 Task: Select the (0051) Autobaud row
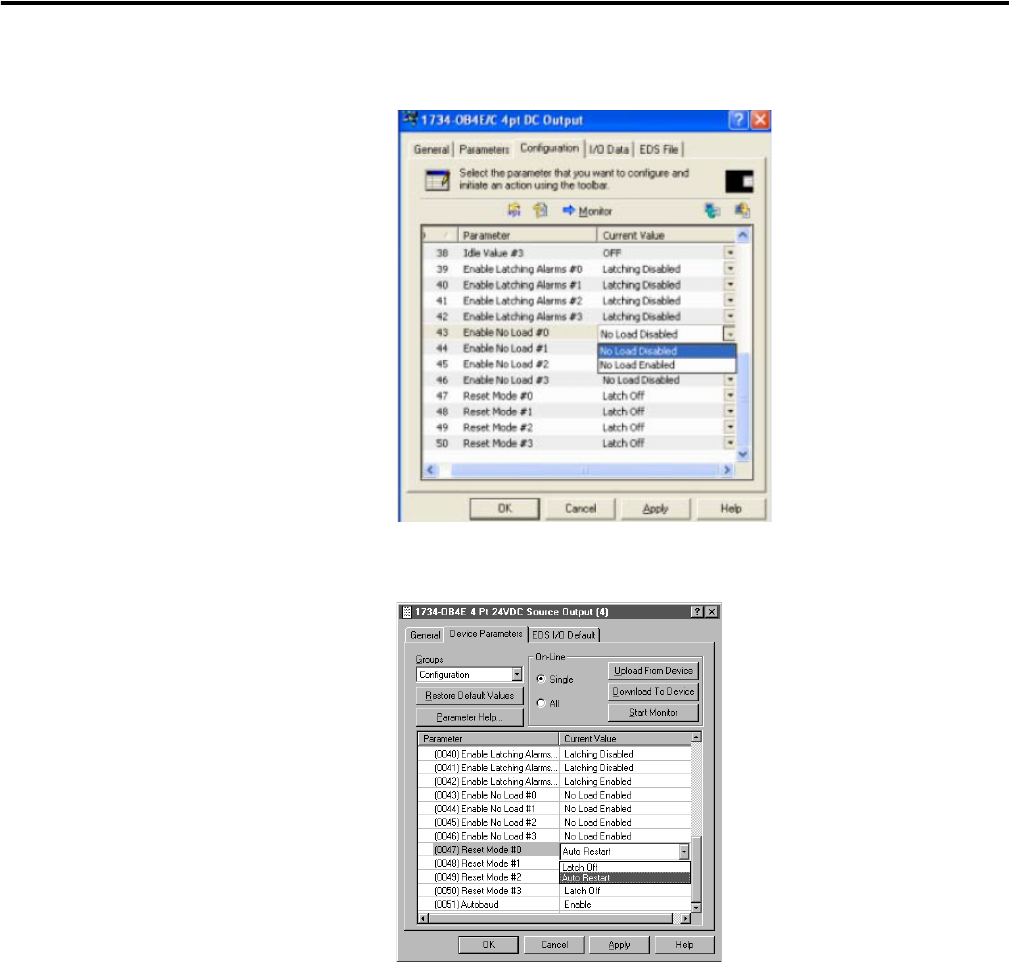[555, 904]
